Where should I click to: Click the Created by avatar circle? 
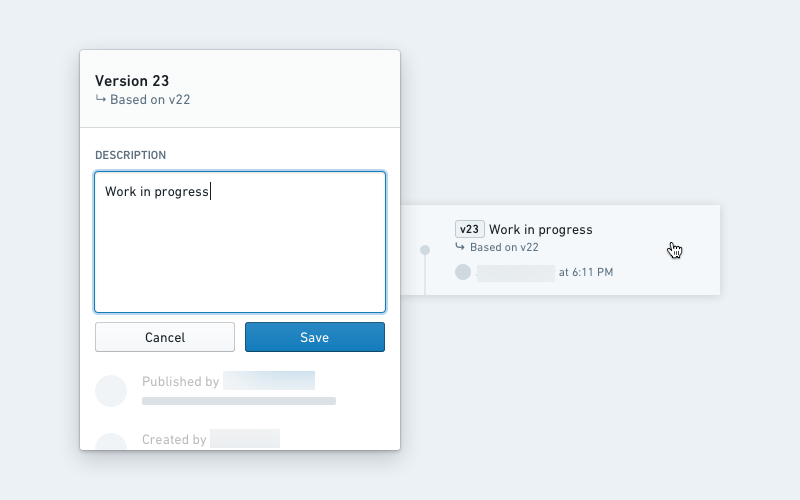pyautogui.click(x=111, y=442)
